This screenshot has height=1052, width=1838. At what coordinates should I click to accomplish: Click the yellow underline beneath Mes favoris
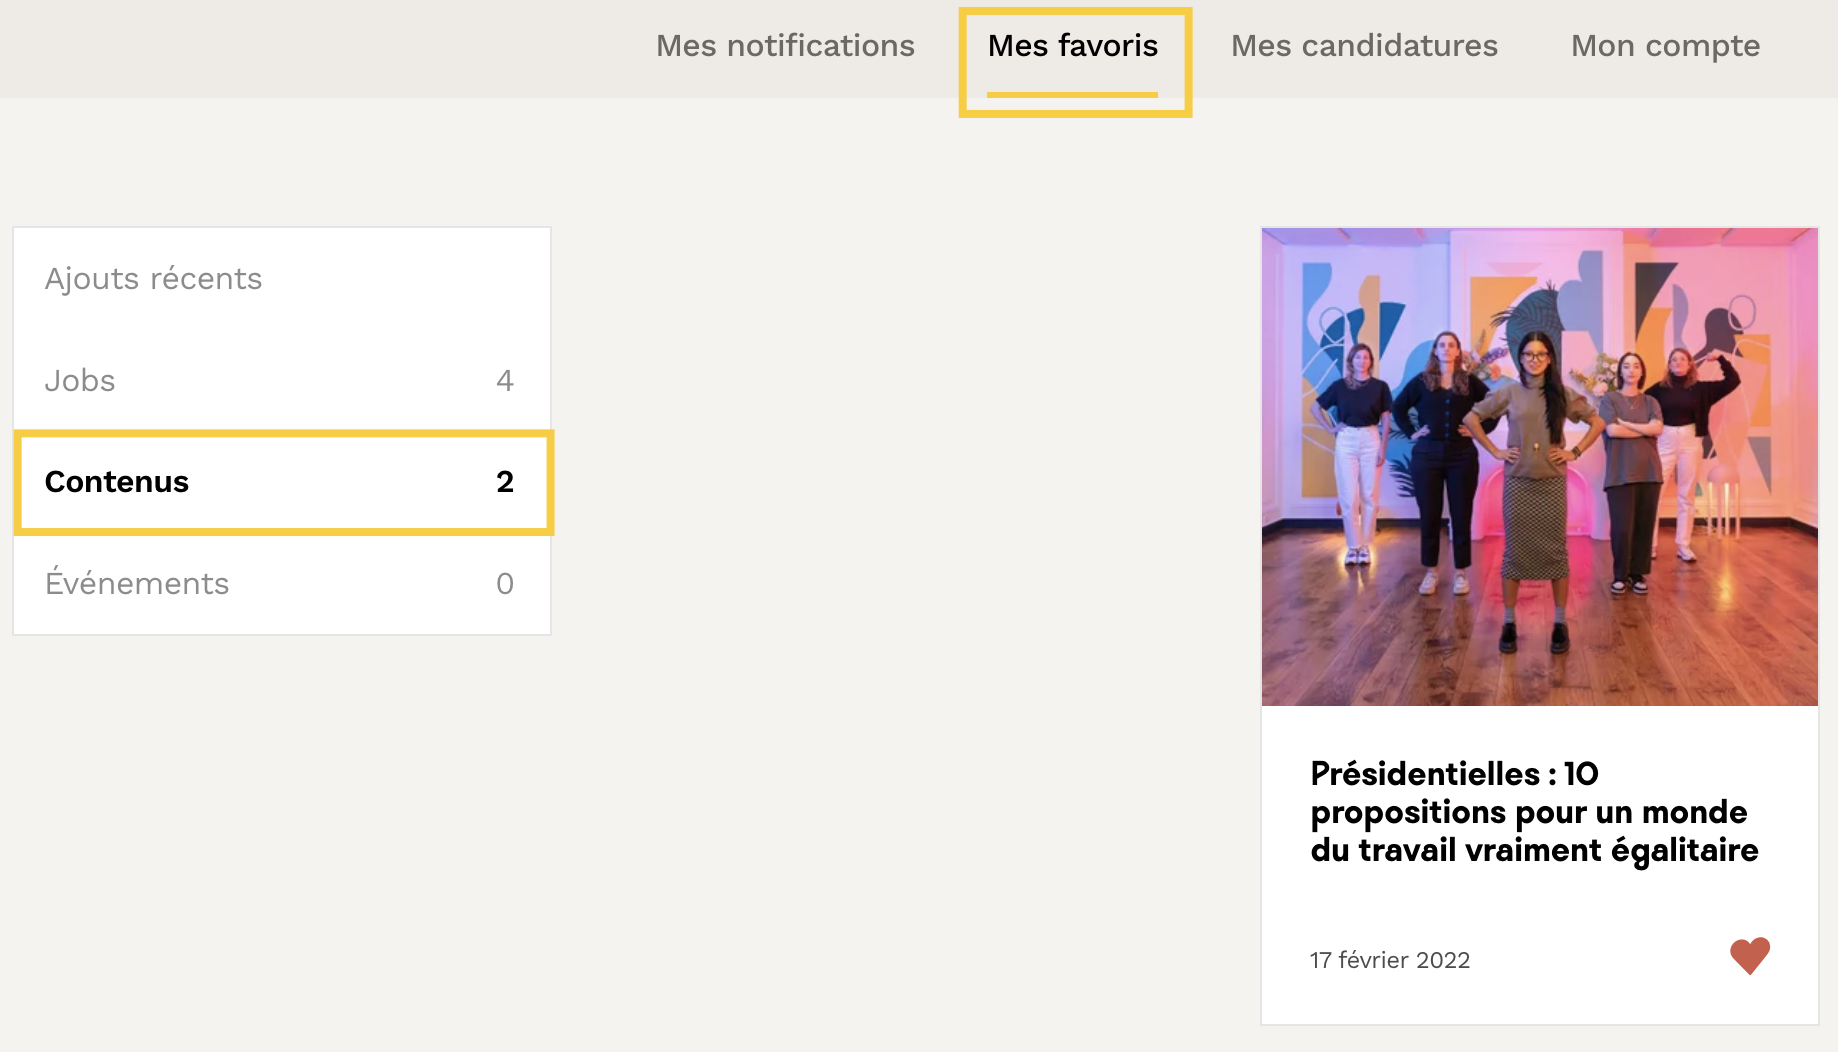click(x=1072, y=95)
